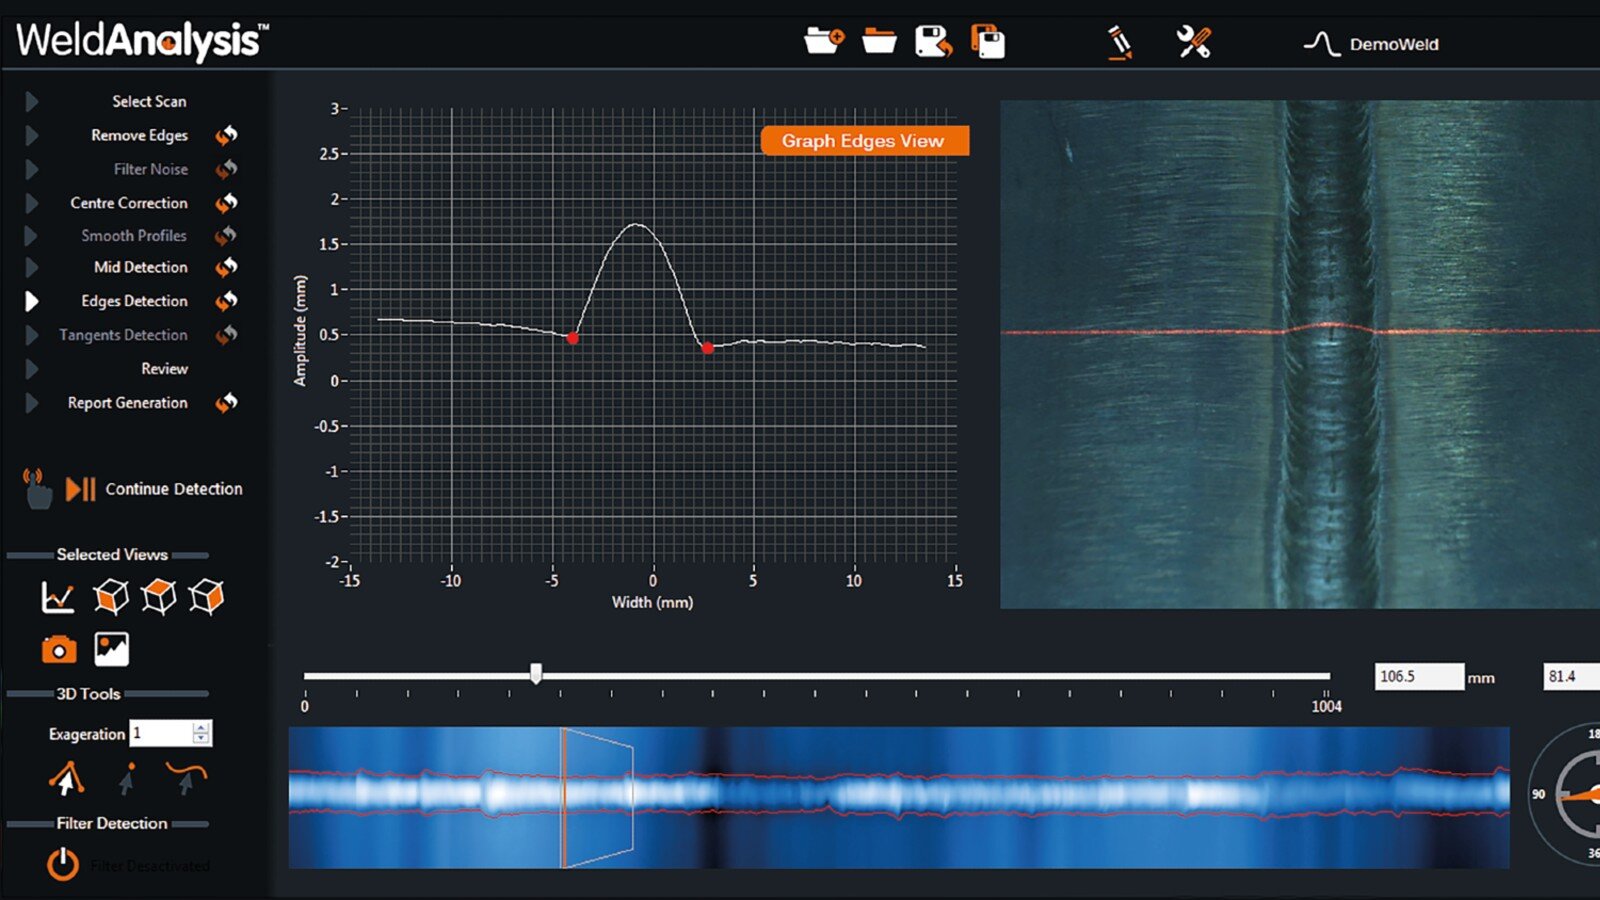Viewport: 1600px width, 900px height.
Task: Show the picture image view
Action: (111, 649)
